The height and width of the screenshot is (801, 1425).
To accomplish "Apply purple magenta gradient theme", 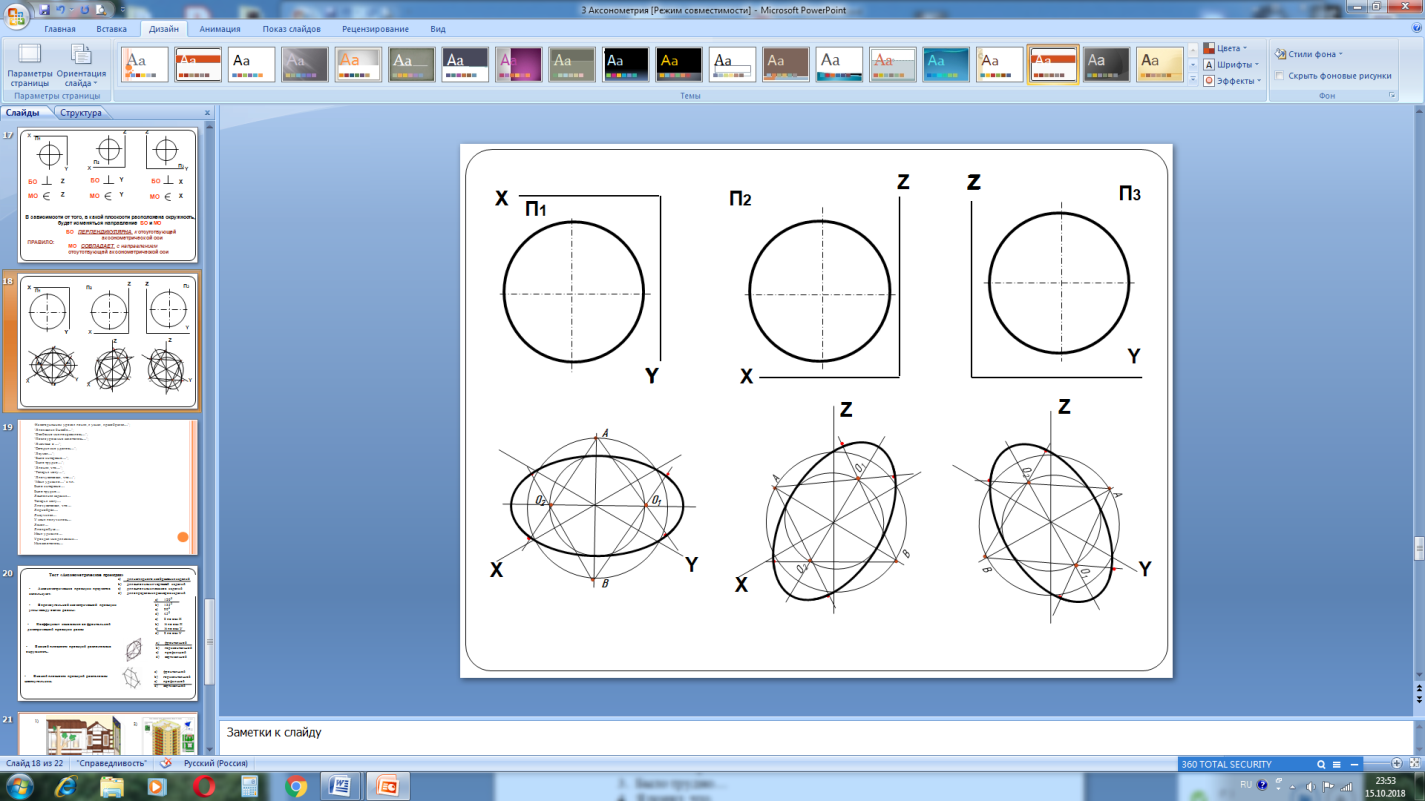I will (519, 64).
